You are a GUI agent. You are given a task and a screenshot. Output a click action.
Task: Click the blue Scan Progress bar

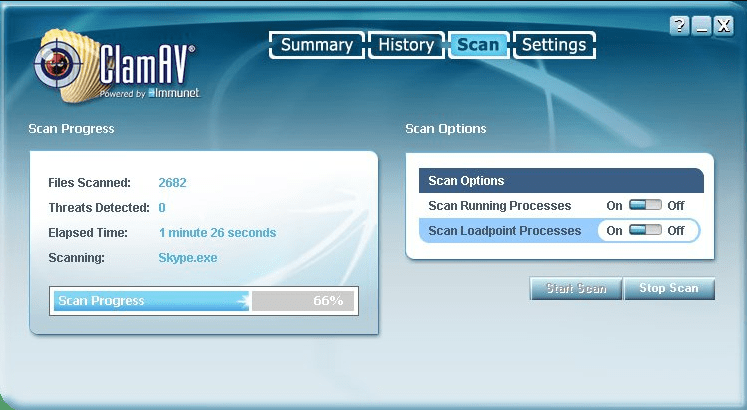(150, 300)
